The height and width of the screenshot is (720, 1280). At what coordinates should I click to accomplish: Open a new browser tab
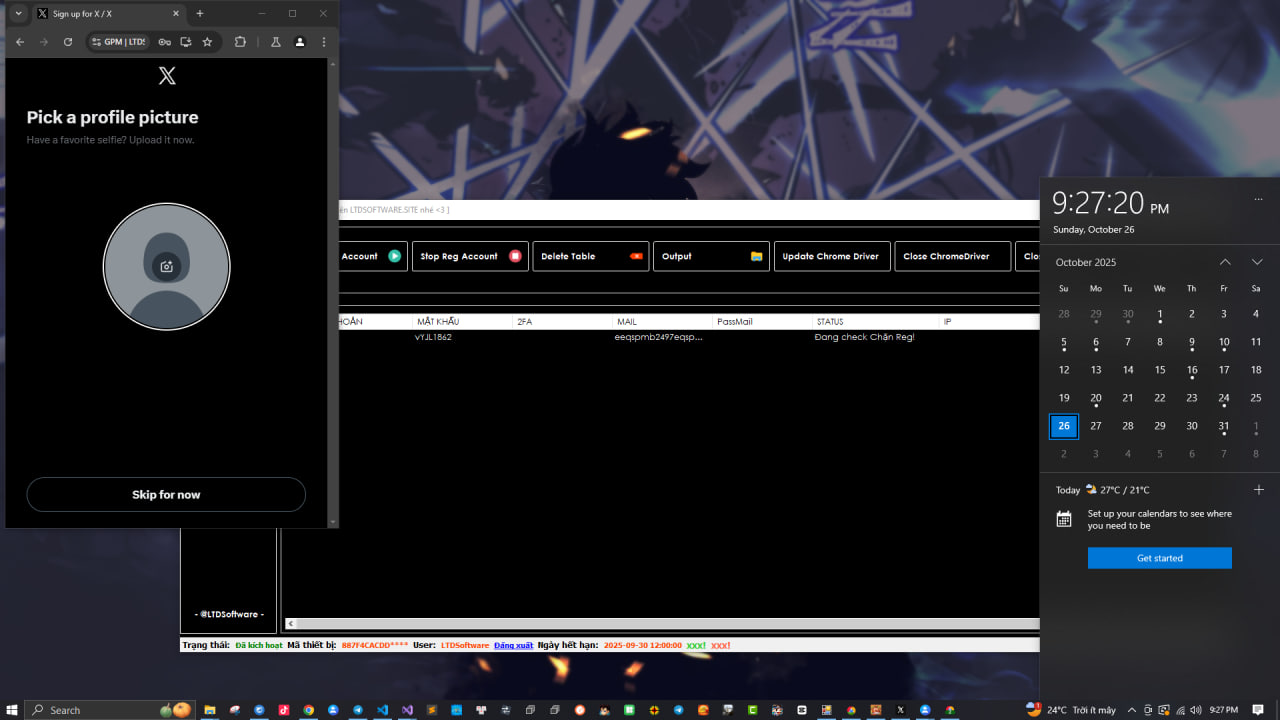(200, 14)
